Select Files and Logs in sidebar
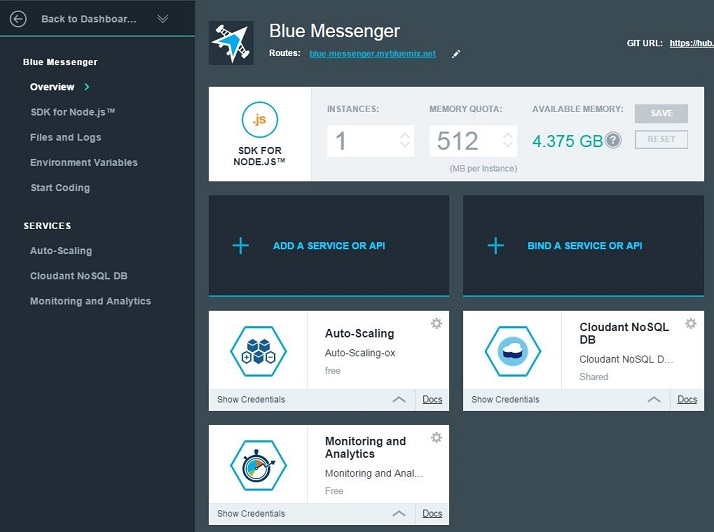714x532 pixels. click(66, 138)
